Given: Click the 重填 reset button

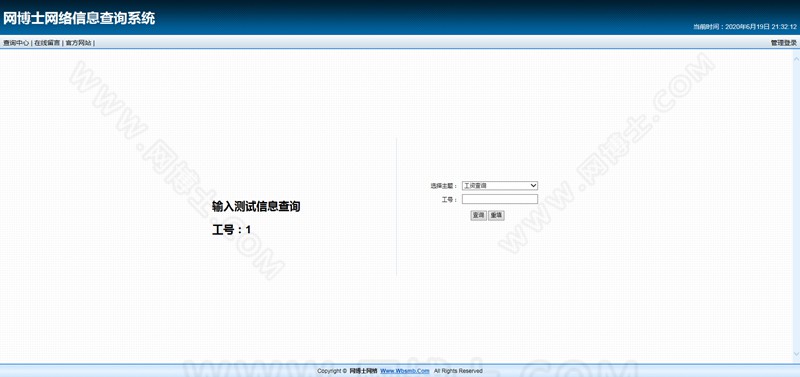Looking at the screenshot, I should (x=496, y=216).
